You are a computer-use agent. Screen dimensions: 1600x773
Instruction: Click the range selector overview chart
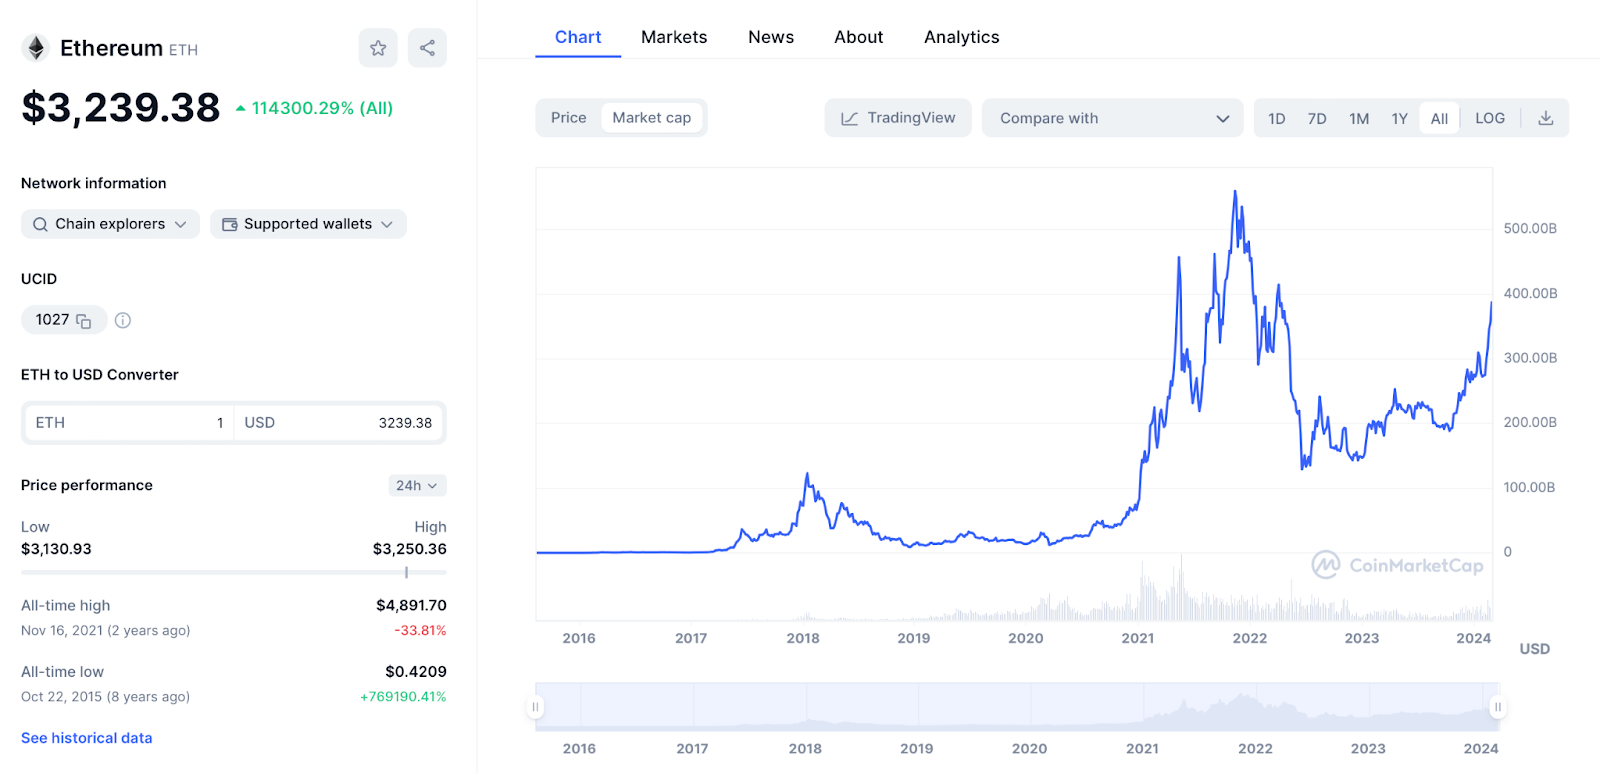click(1017, 707)
